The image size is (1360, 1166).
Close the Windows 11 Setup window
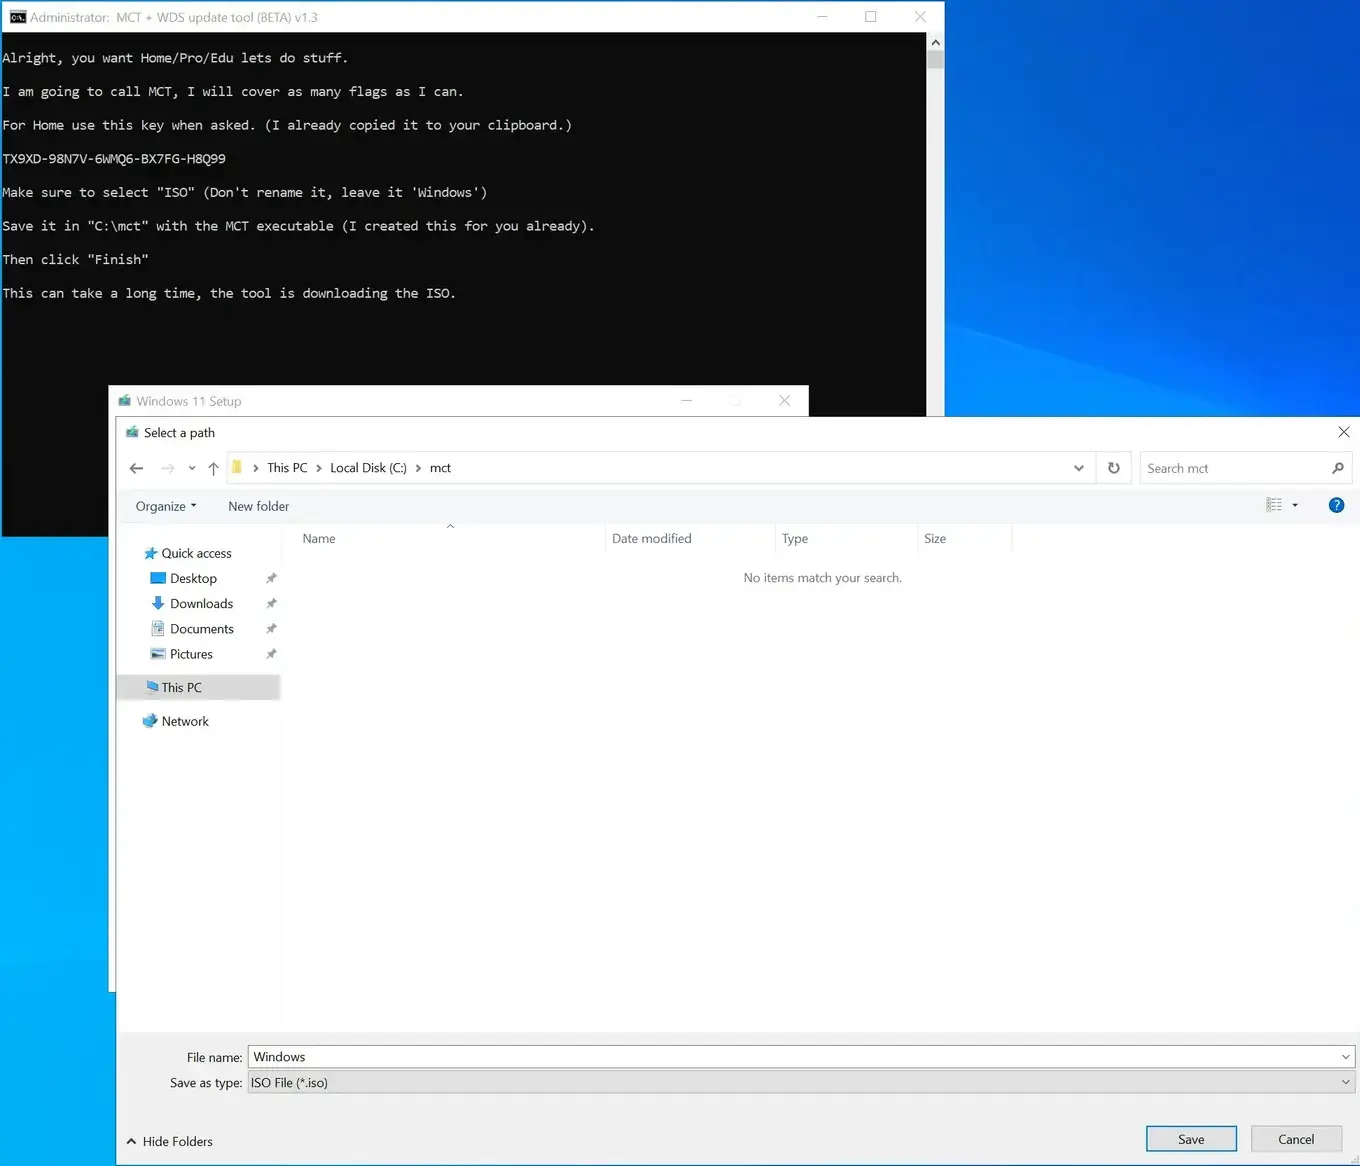pyautogui.click(x=785, y=401)
